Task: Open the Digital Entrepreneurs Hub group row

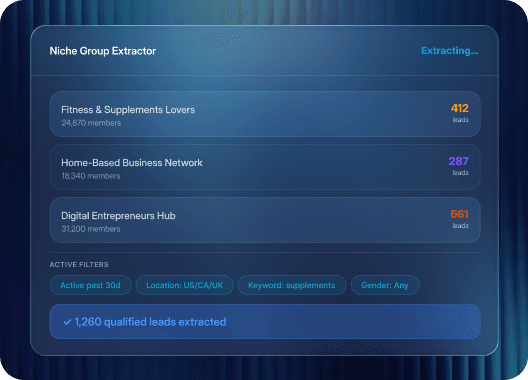Action: 265,220
